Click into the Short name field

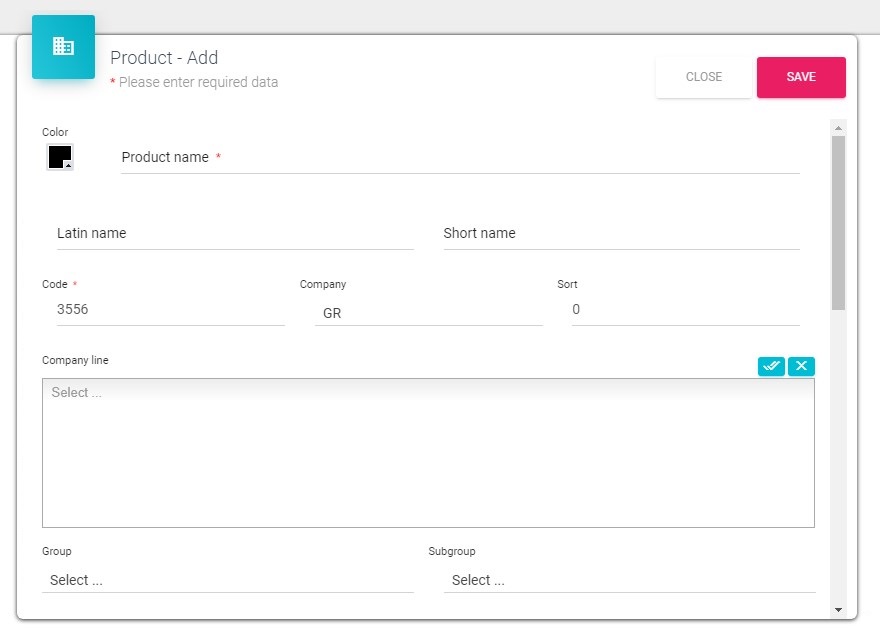[621, 234]
